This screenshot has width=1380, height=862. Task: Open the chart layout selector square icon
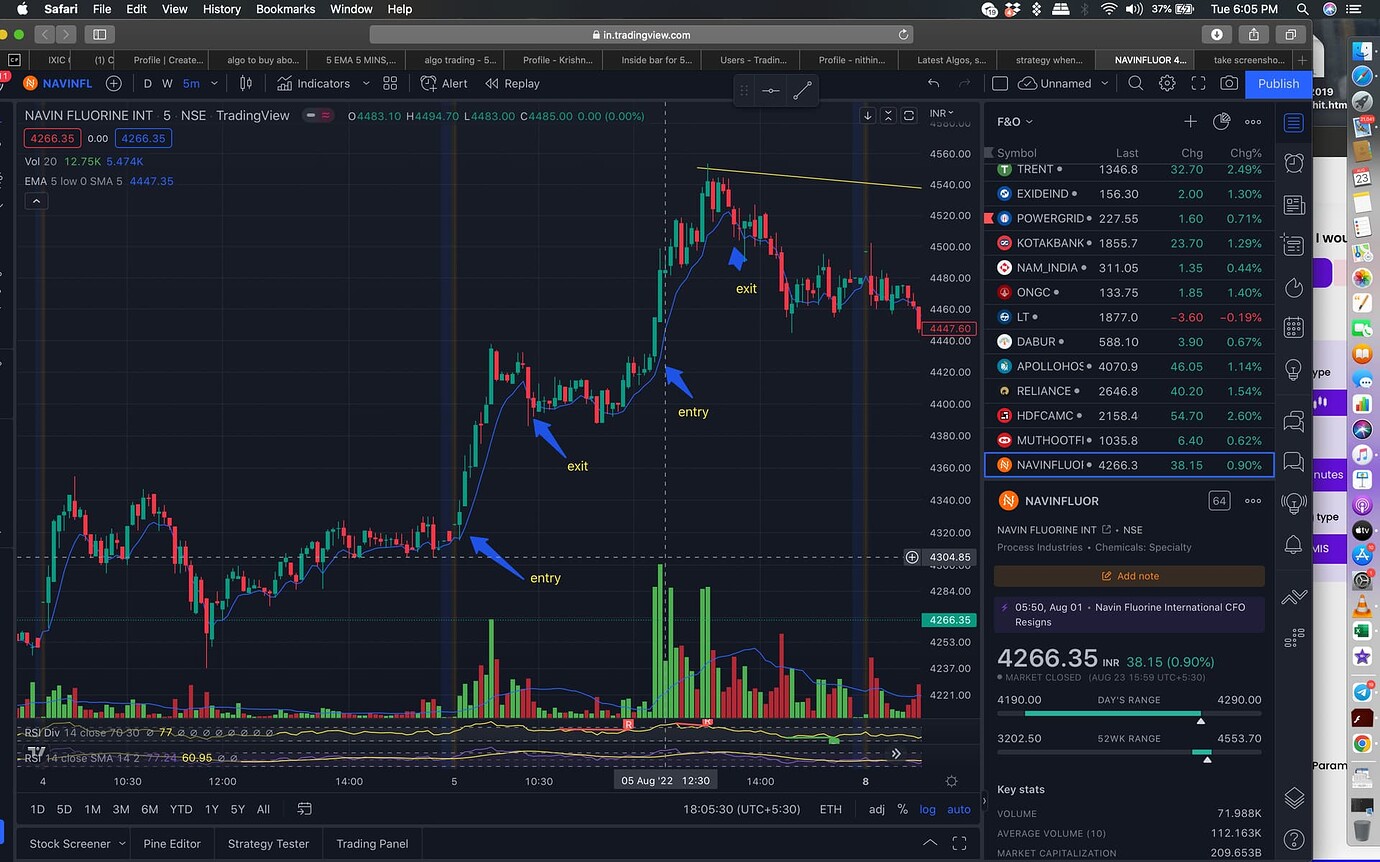[x=999, y=84]
